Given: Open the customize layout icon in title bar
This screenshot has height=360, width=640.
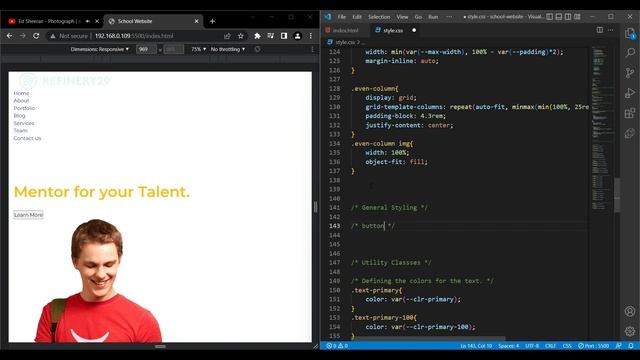Looking at the screenshot, I should click(x=577, y=17).
